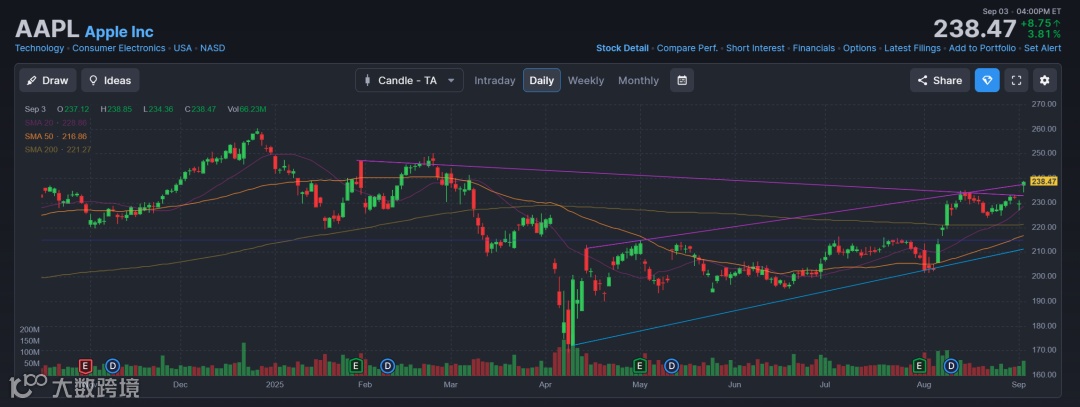The height and width of the screenshot is (407, 1080).
Task: Toggle fullscreen chart view icon
Action: pos(1016,81)
